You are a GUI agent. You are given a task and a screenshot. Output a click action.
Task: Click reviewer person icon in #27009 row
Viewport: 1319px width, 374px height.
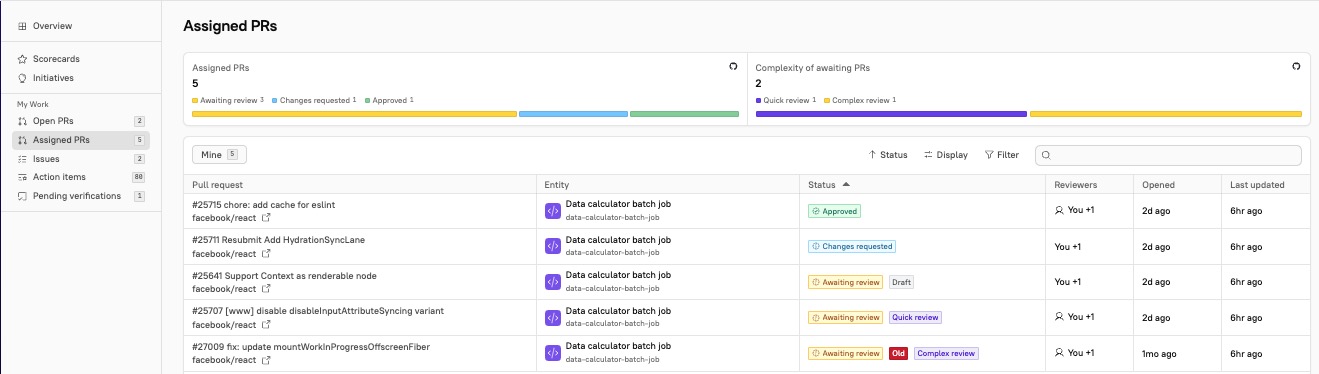click(x=1060, y=353)
